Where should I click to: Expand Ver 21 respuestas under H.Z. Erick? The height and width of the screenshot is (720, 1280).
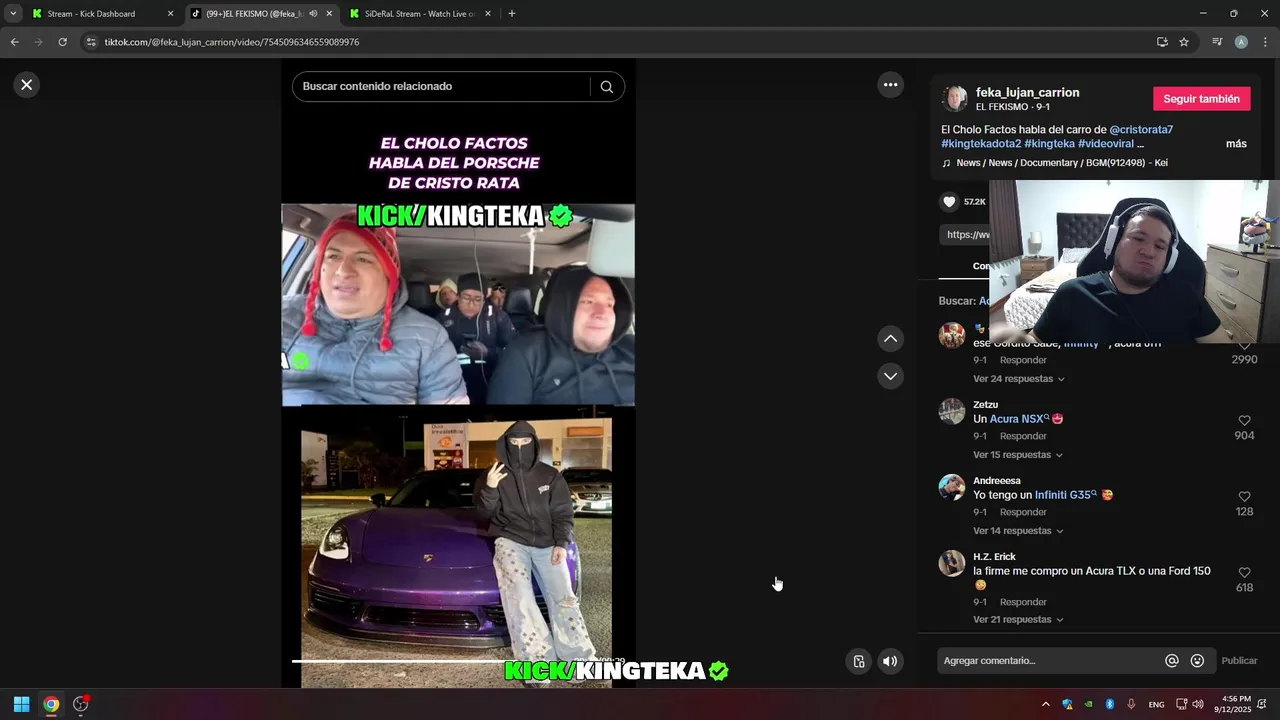click(1018, 620)
